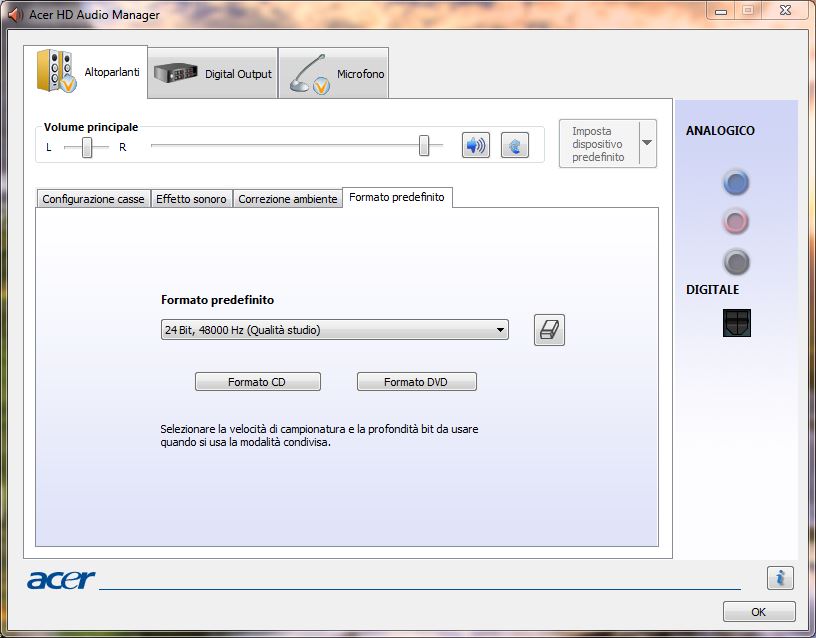Open the Correzione ambiente tab
This screenshot has height=638, width=816.
288,199
